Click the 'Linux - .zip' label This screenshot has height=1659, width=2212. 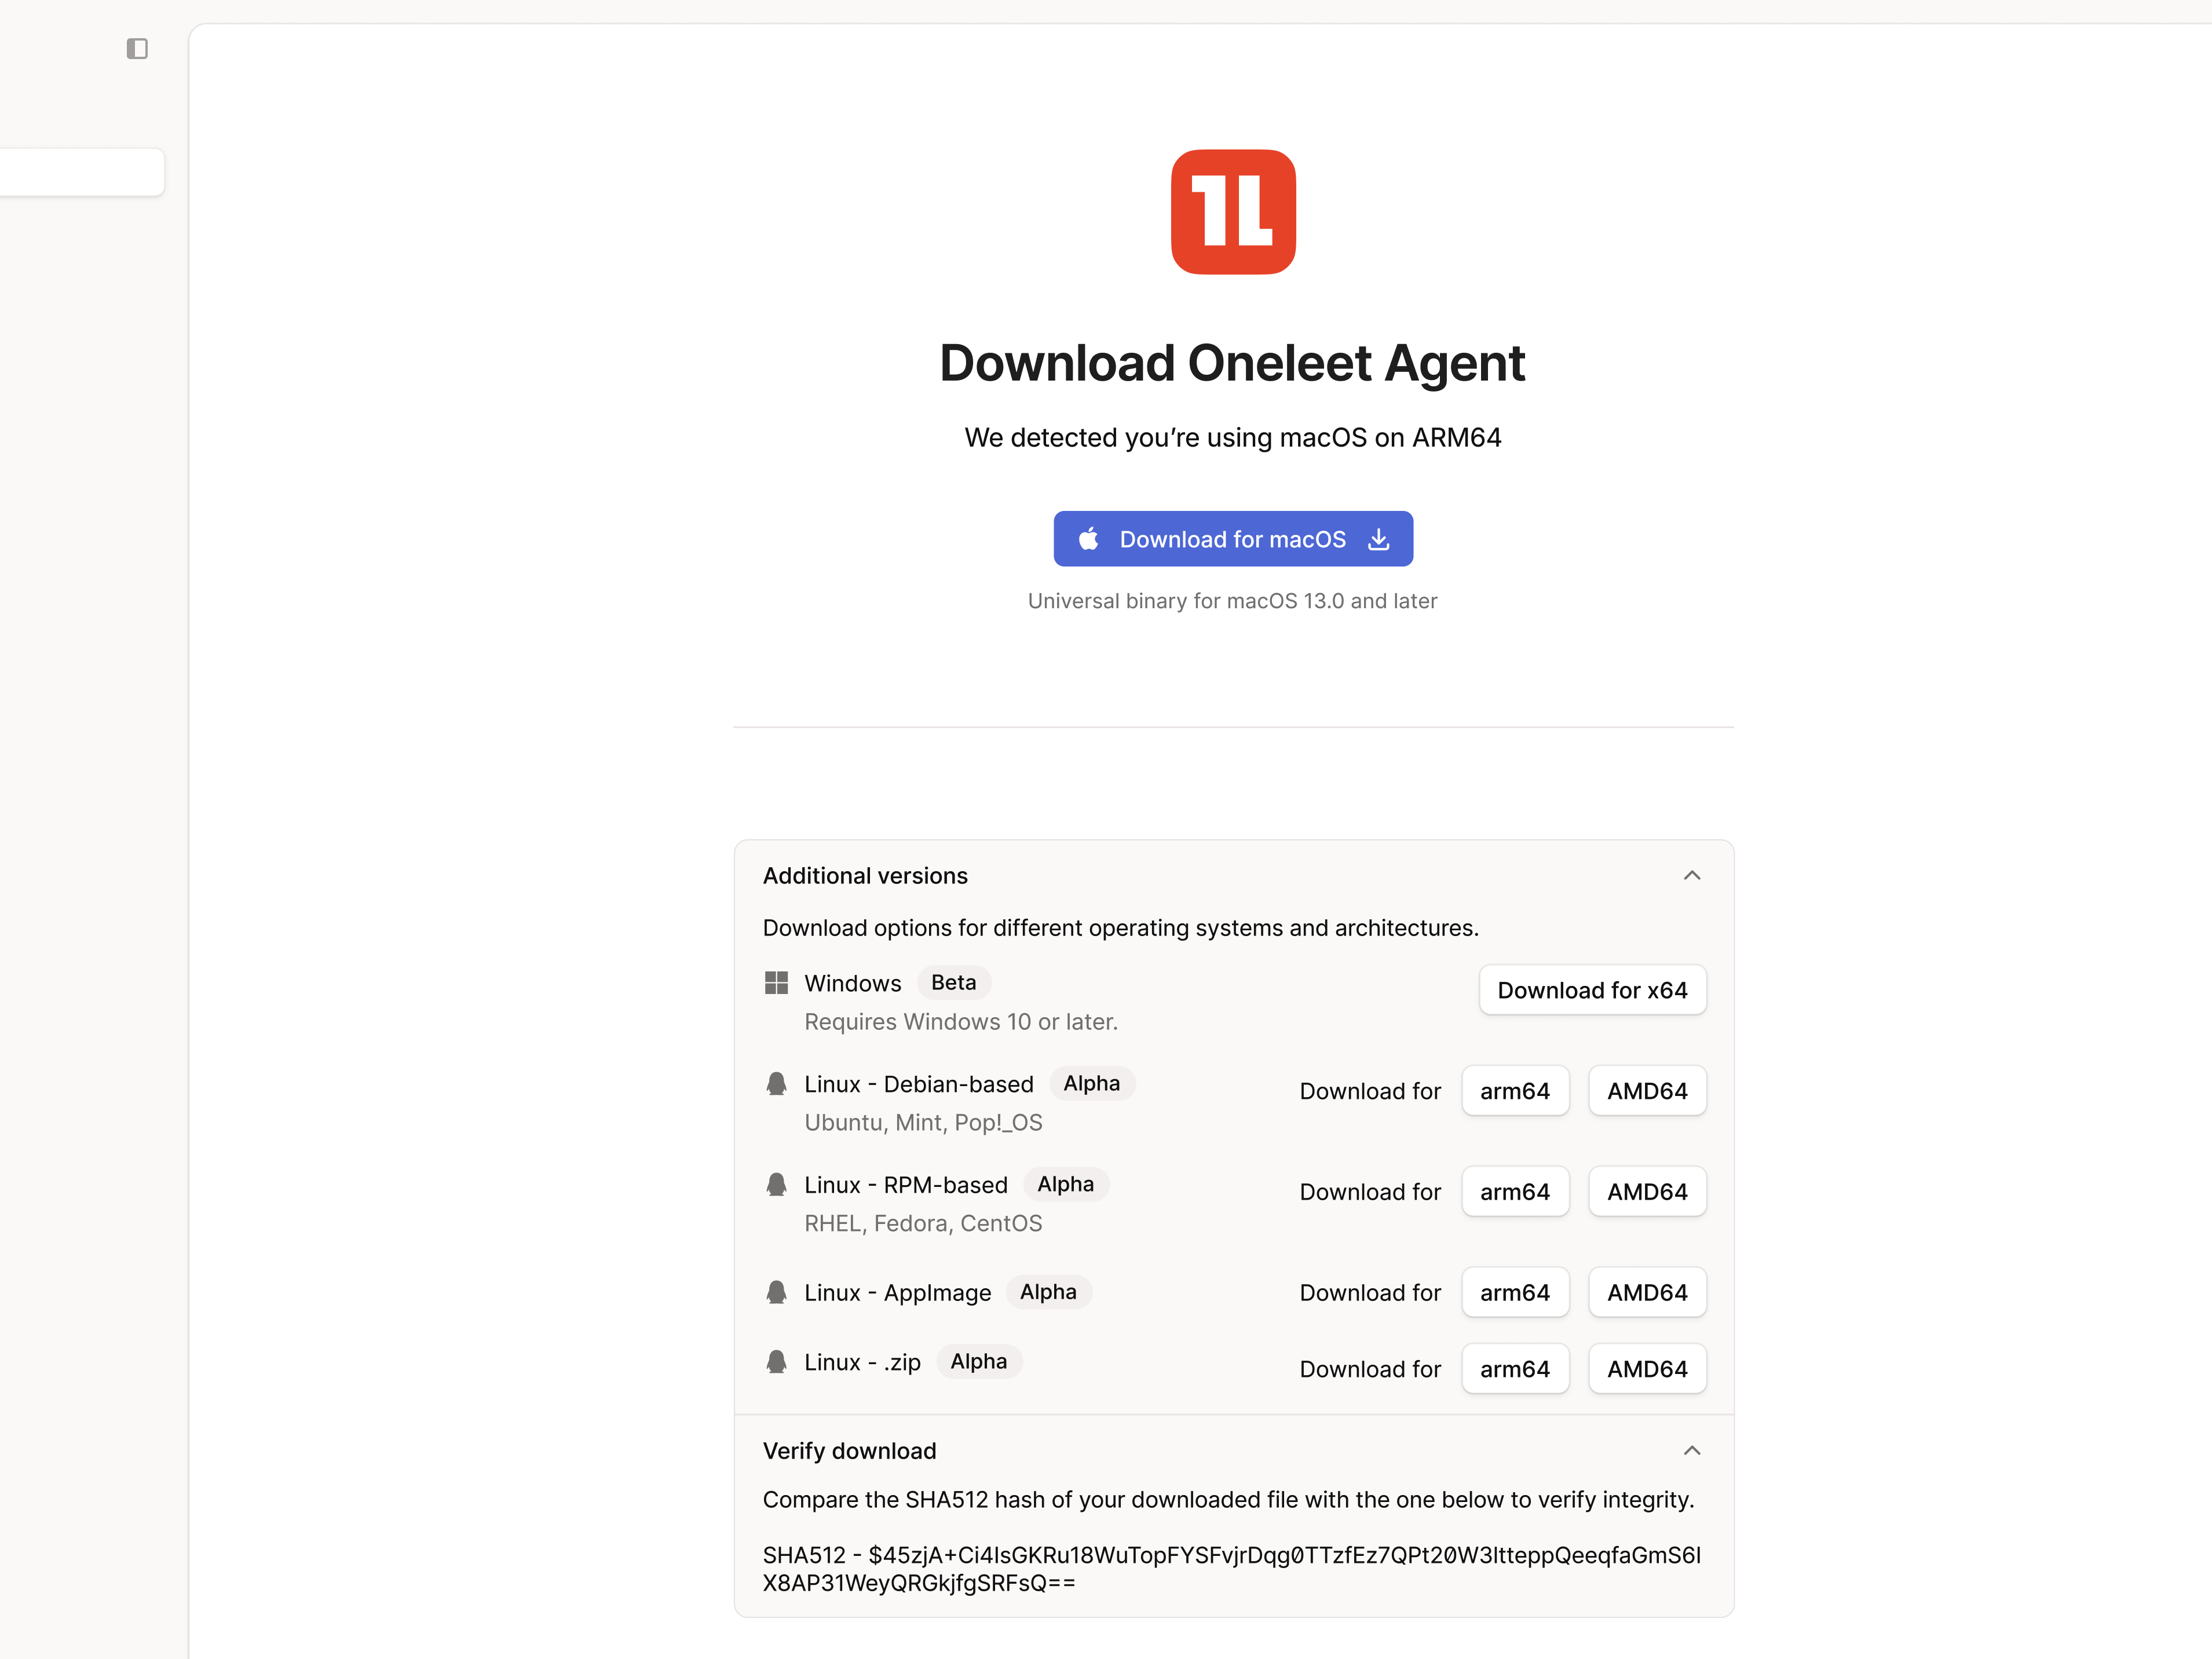862,1363
